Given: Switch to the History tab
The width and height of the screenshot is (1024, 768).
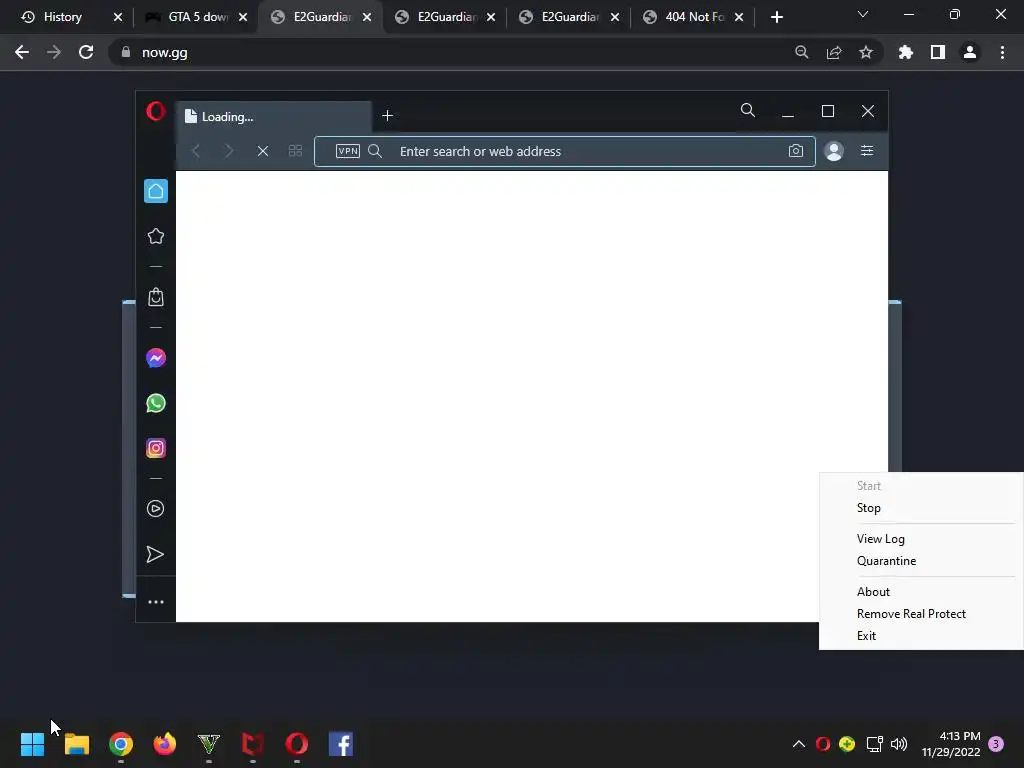Looking at the screenshot, I should click(x=63, y=17).
